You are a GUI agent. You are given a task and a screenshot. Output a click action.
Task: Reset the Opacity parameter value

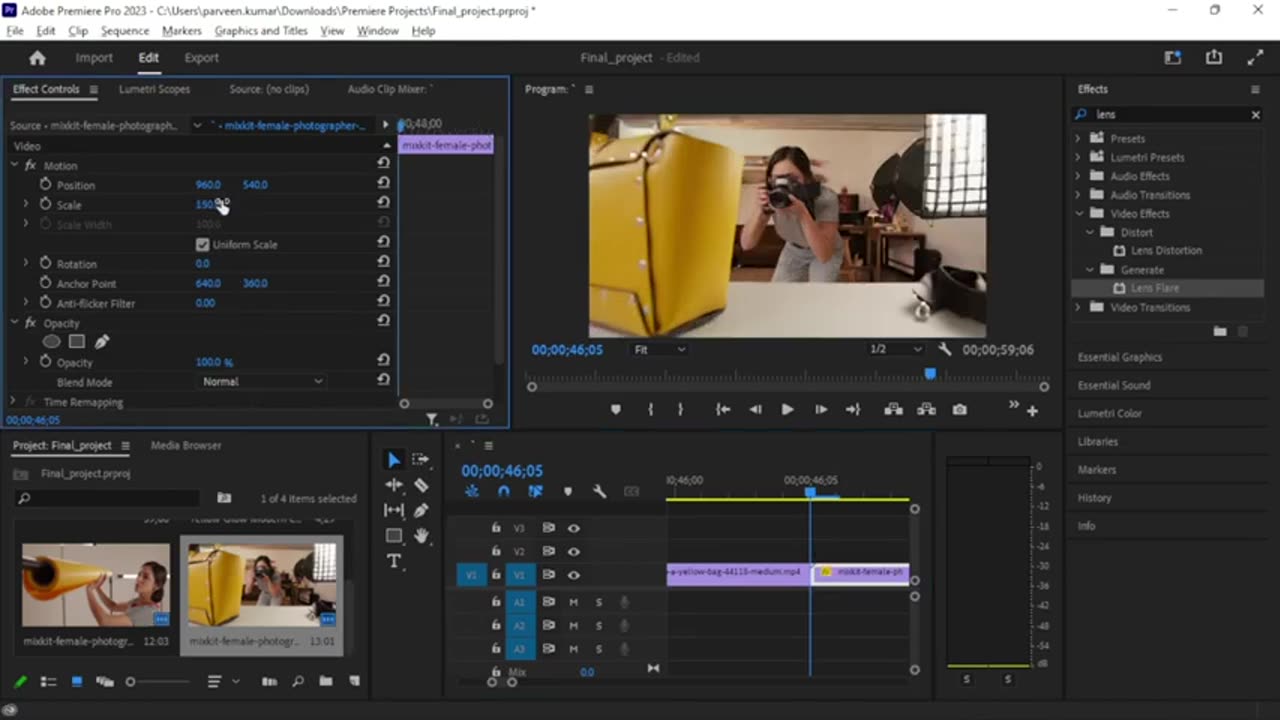[x=383, y=361]
